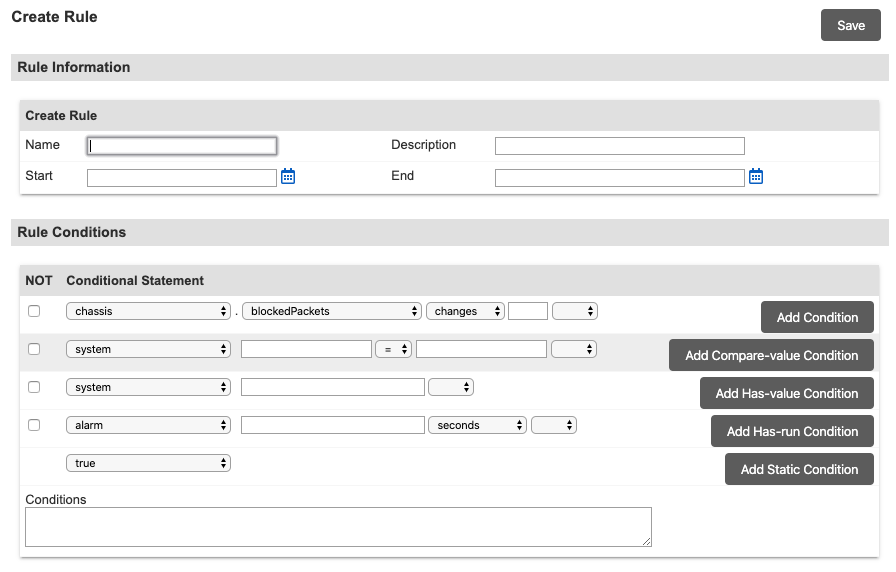Viewport: 896px width, 572px height.
Task: Click the Save button
Action: (x=850, y=25)
